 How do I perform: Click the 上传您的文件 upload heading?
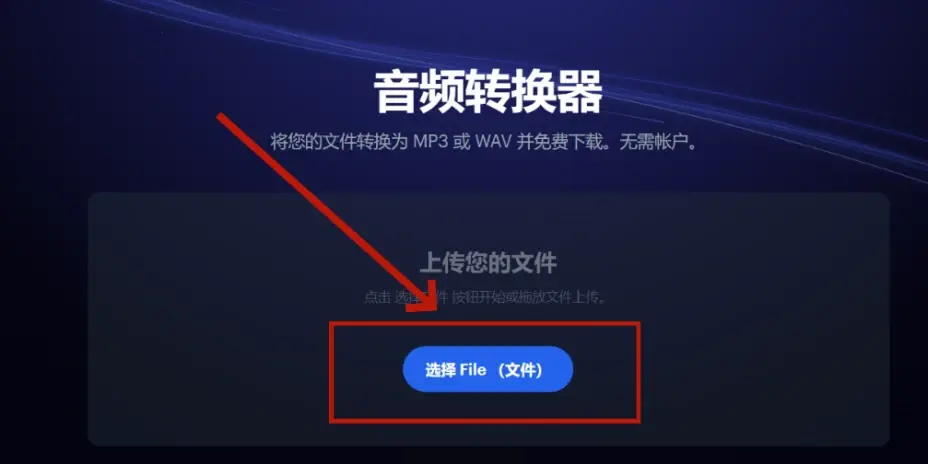pos(488,263)
